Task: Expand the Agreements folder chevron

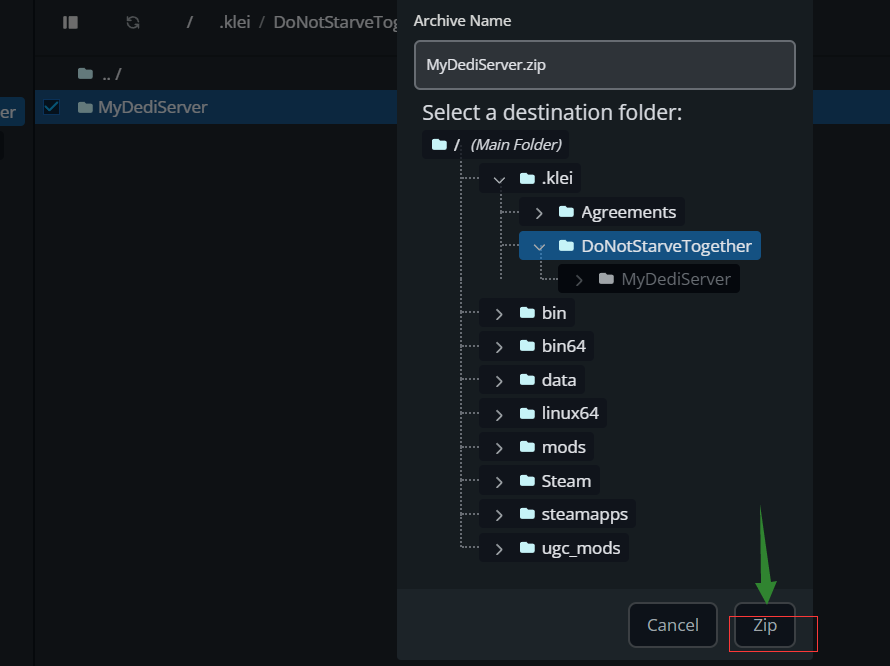Action: point(539,212)
